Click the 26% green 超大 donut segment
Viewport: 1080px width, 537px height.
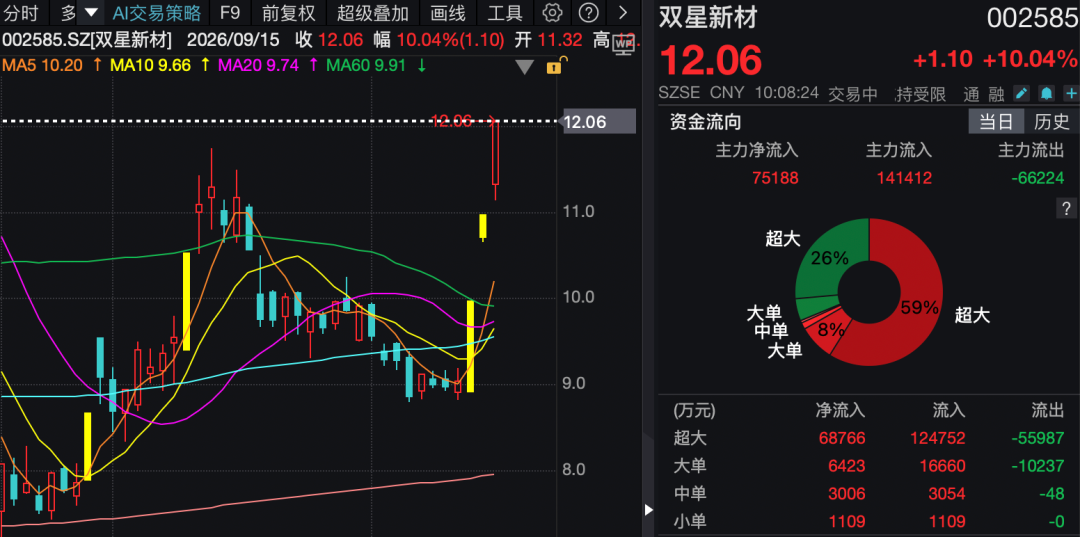[829, 260]
